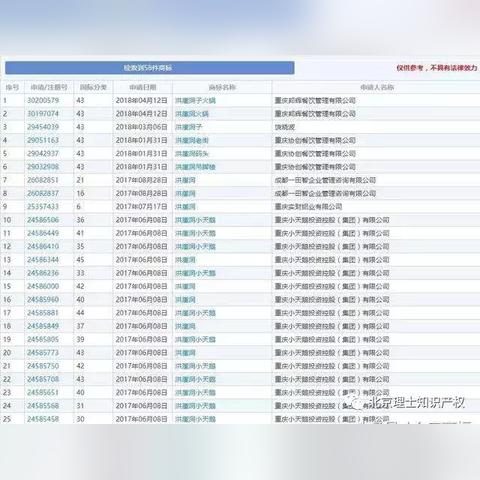Viewport: 480px width, 480px height.
Task: Open trademark name 洪崖洞小天鹅 in row 22
Action: [195, 379]
